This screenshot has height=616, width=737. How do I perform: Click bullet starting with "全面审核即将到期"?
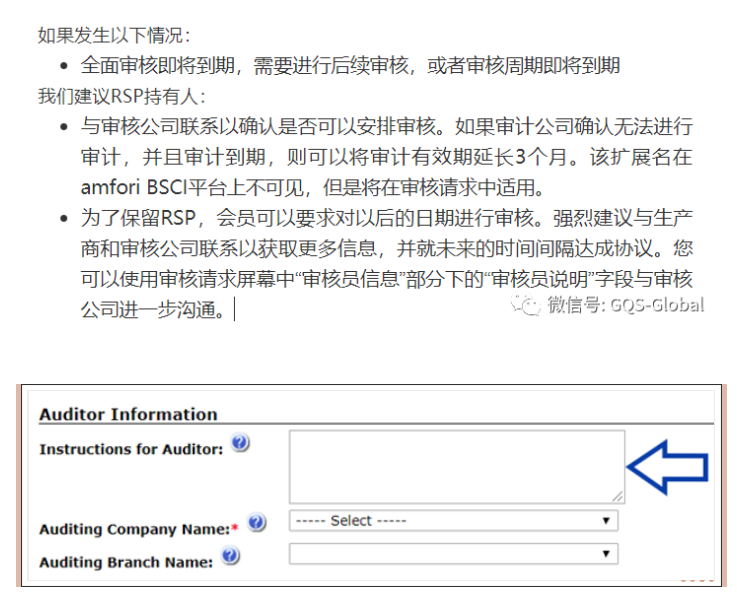350,66
